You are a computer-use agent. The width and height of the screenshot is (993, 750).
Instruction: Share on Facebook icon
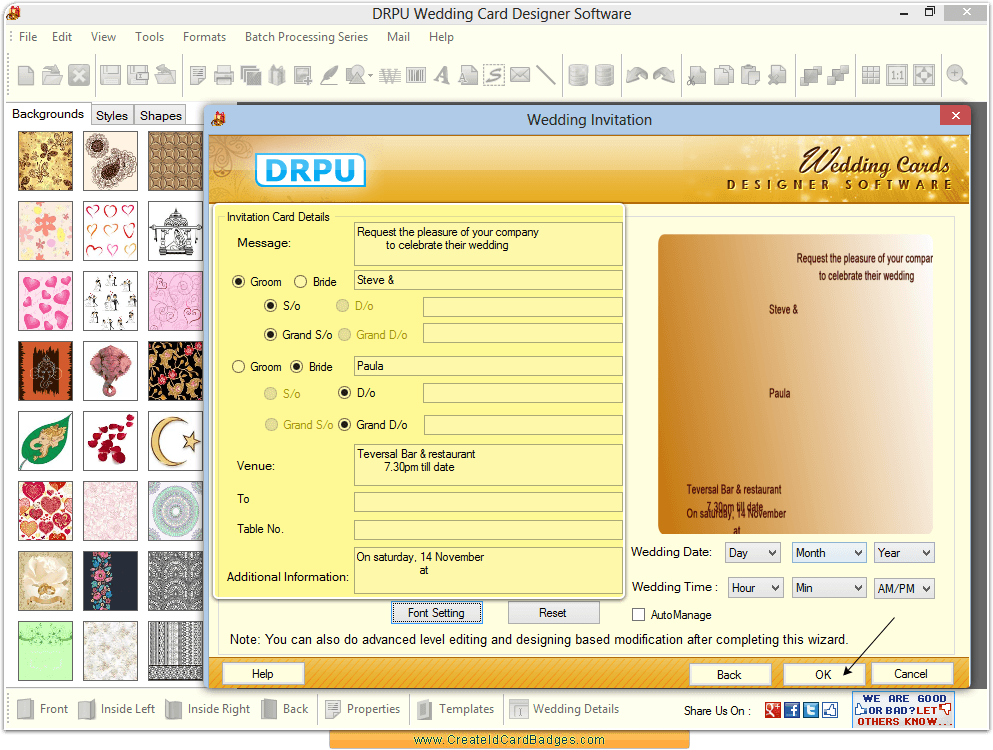pyautogui.click(x=792, y=710)
